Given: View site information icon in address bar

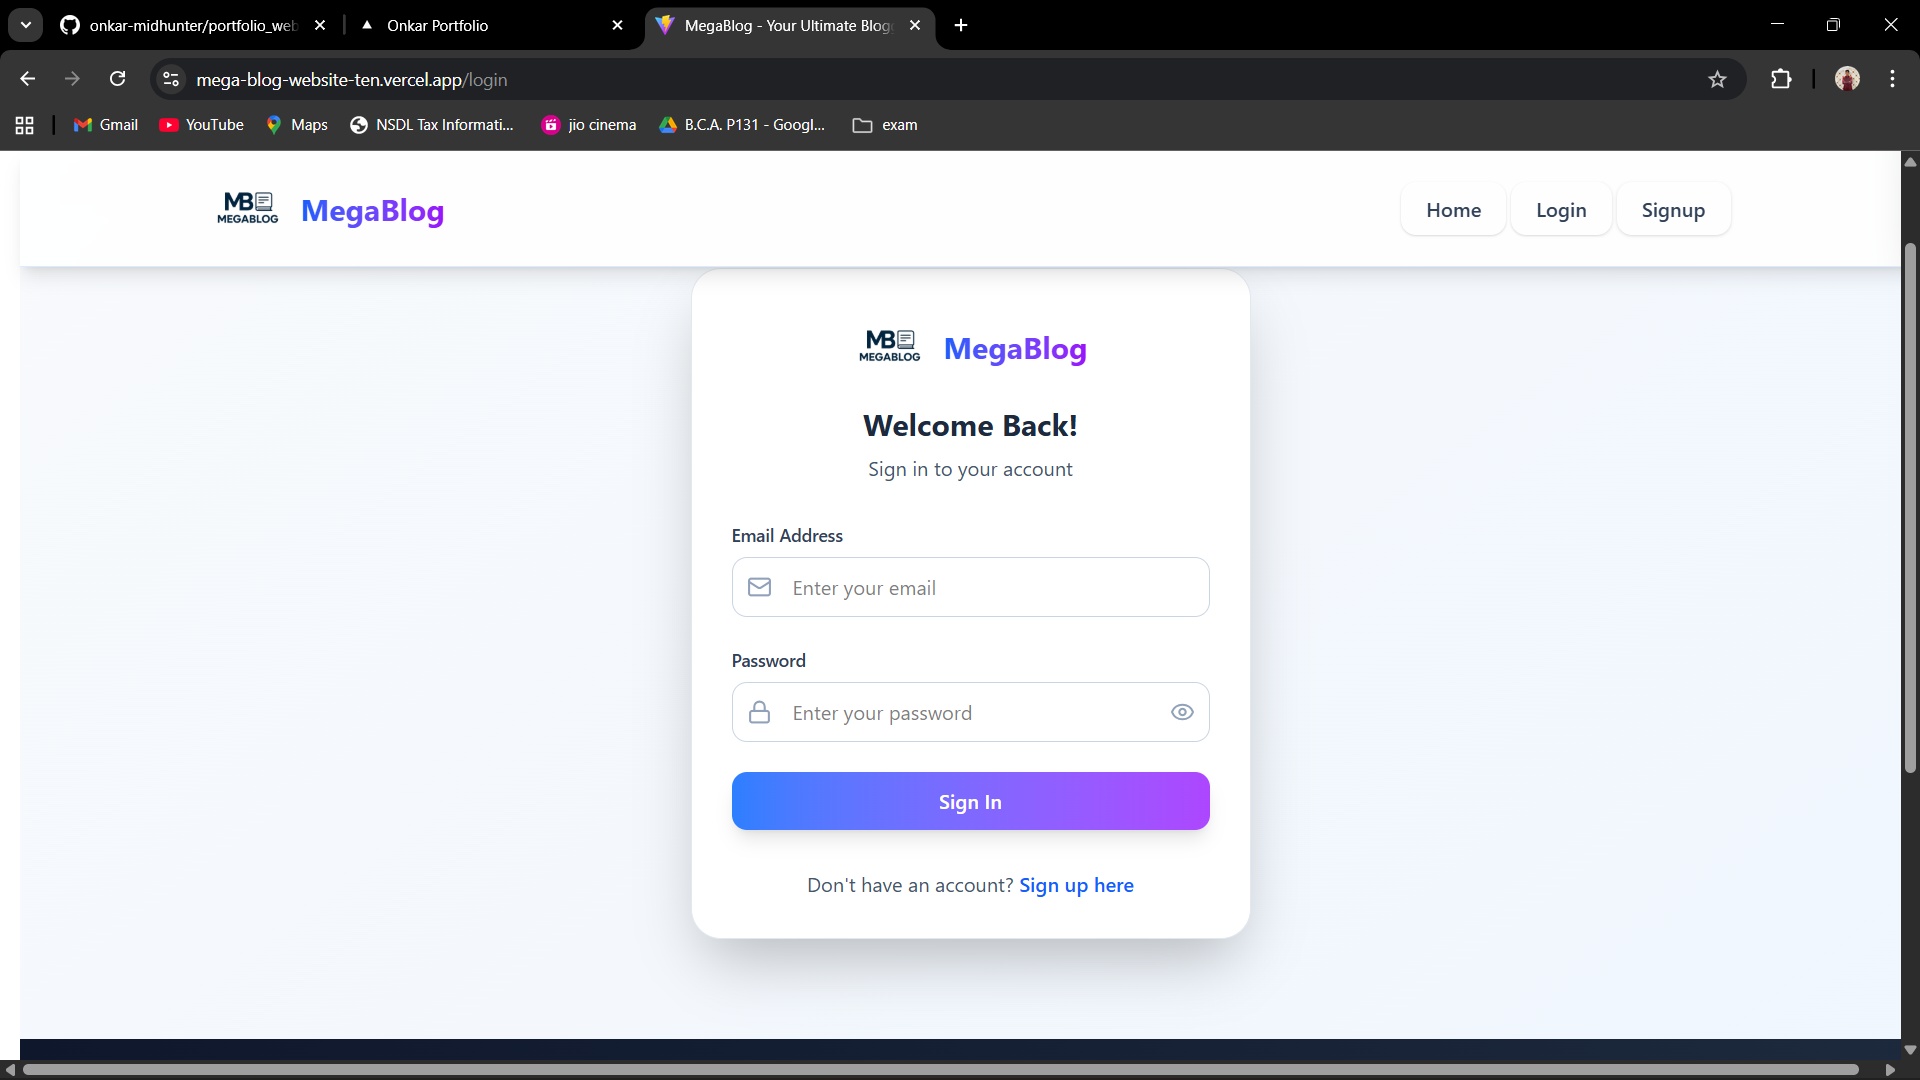Looking at the screenshot, I should [171, 80].
